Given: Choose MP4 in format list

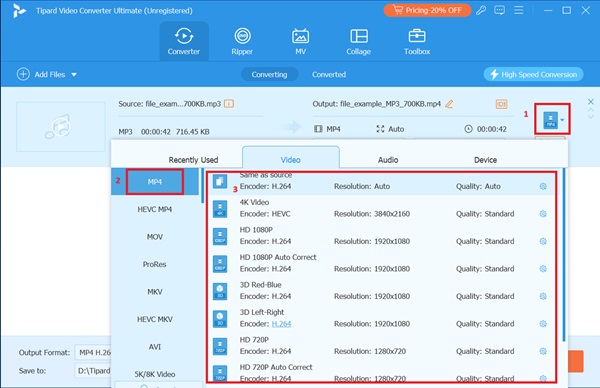Looking at the screenshot, I should [155, 182].
